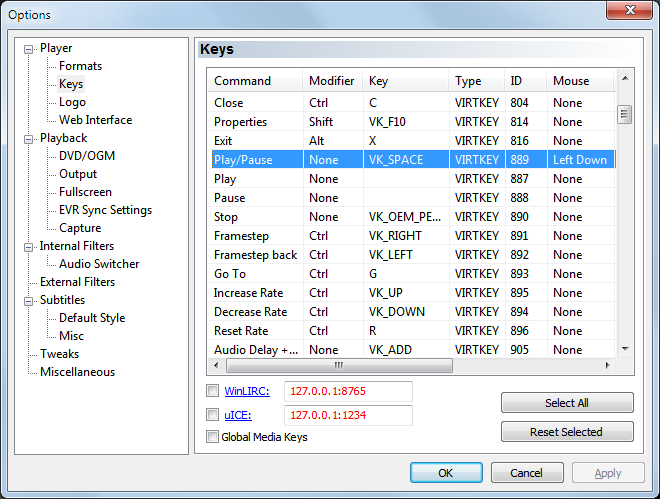The image size is (660, 499).
Task: Select the Exit command row
Action: (x=412, y=141)
